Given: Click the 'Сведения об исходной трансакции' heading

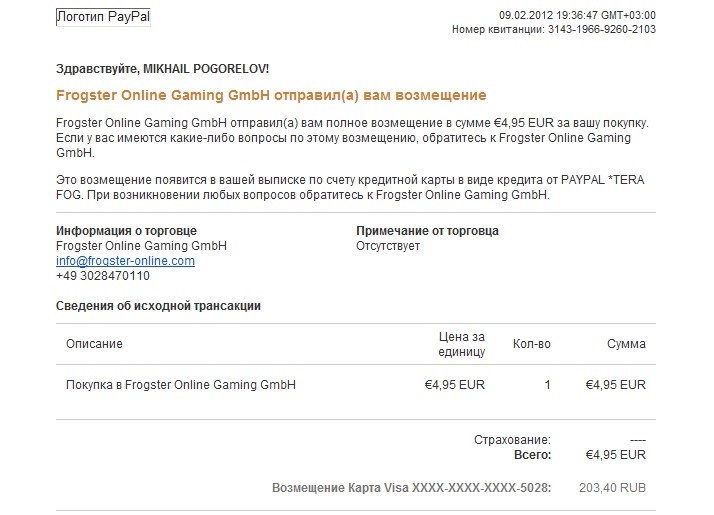Looking at the screenshot, I should (158, 306).
